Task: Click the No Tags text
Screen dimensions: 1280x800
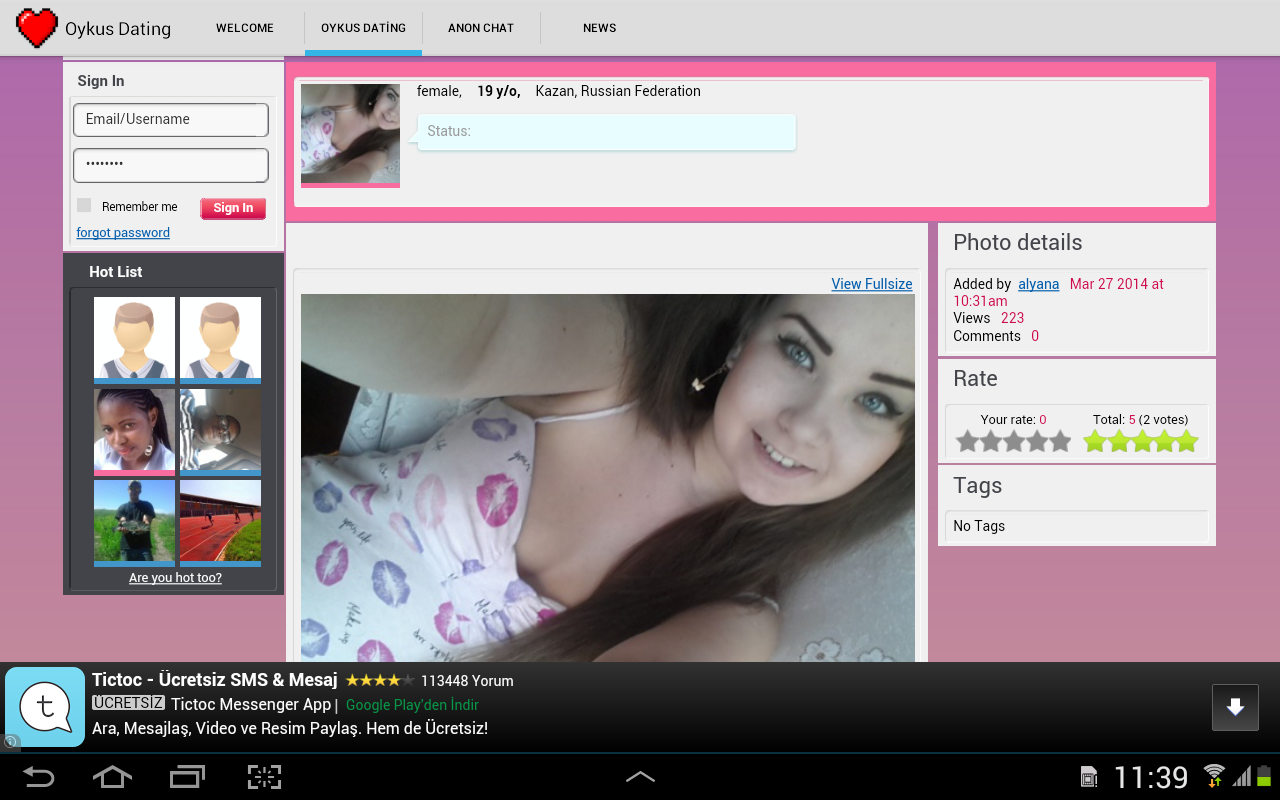Action: (979, 526)
